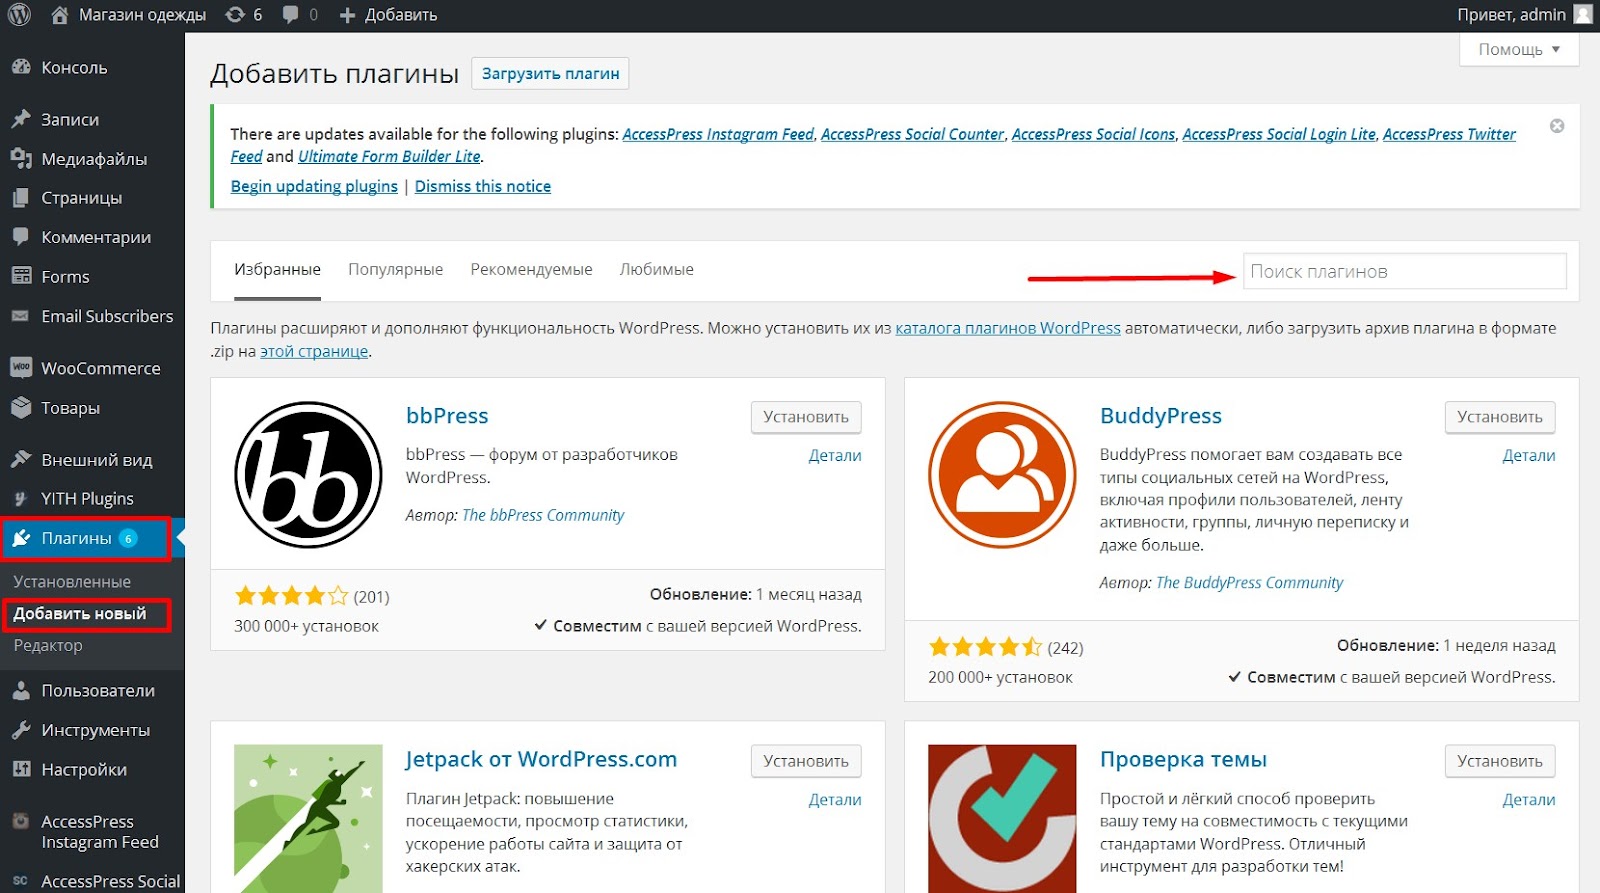Screen dimensions: 1600x893
Task: Click the YITH Plugins icon
Action: pyautogui.click(x=21, y=498)
